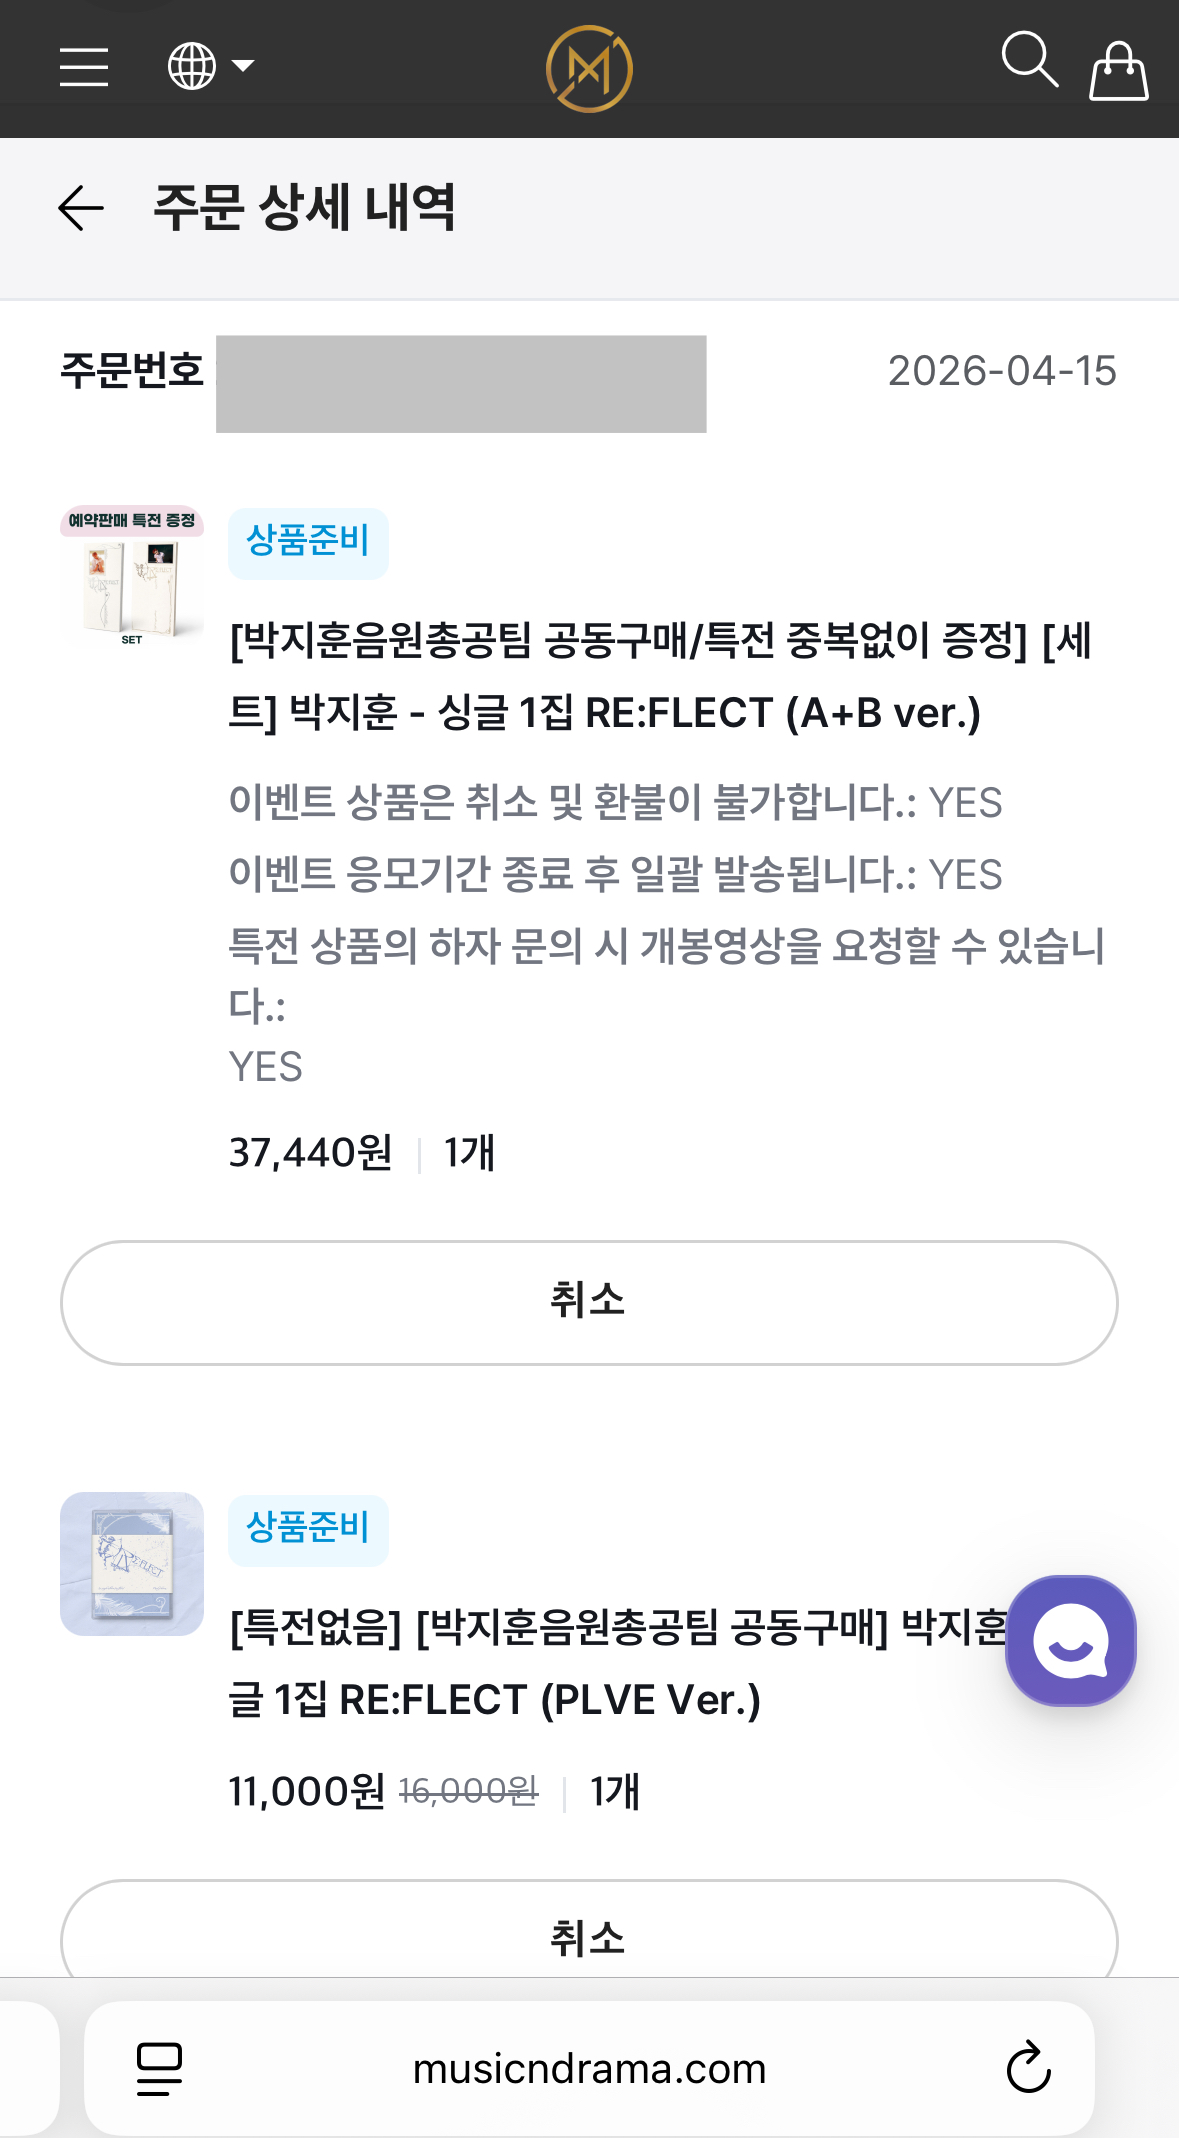Screen dimensions: 1179x2138
Task: Open the A+B ver. set album thumbnail
Action: coord(132,577)
